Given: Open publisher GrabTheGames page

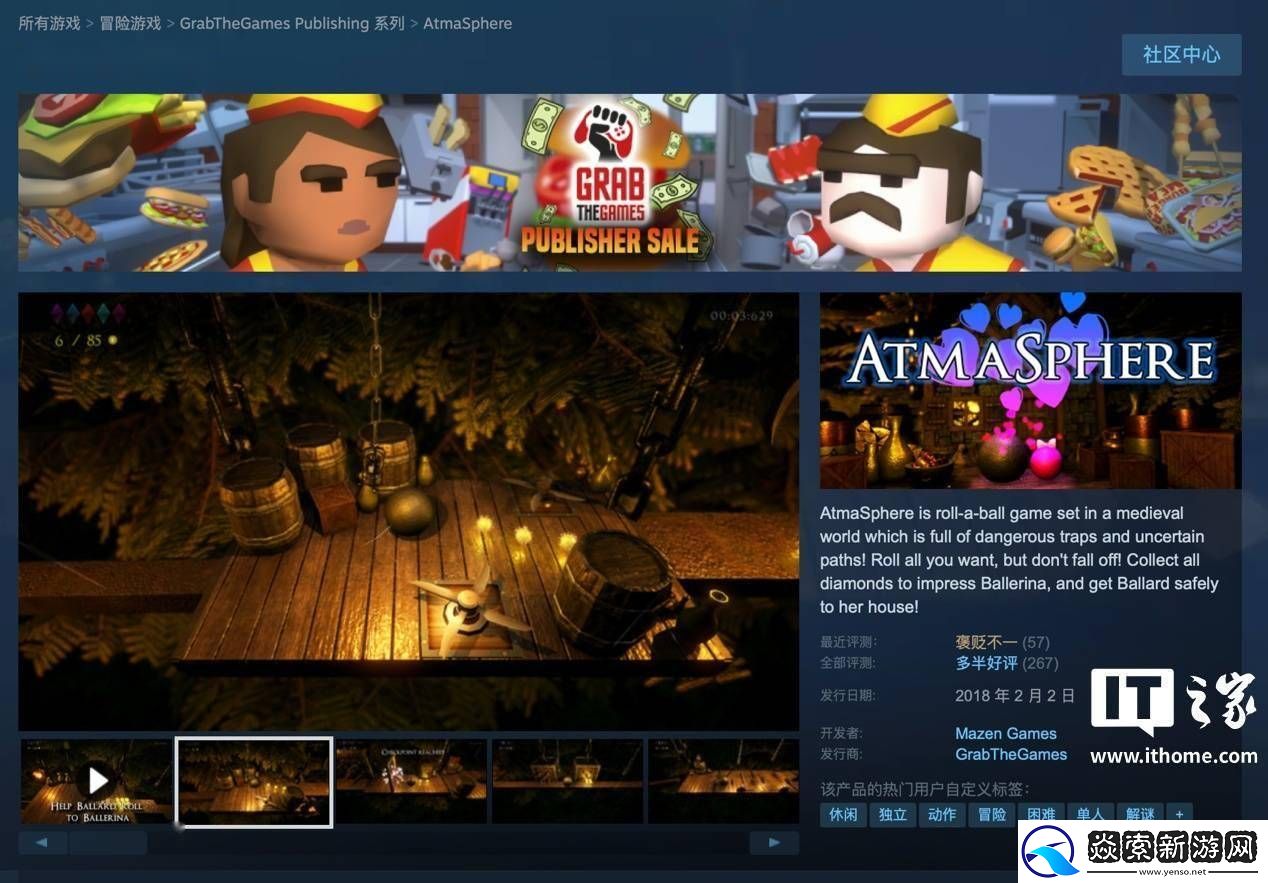Looking at the screenshot, I should 1011,754.
